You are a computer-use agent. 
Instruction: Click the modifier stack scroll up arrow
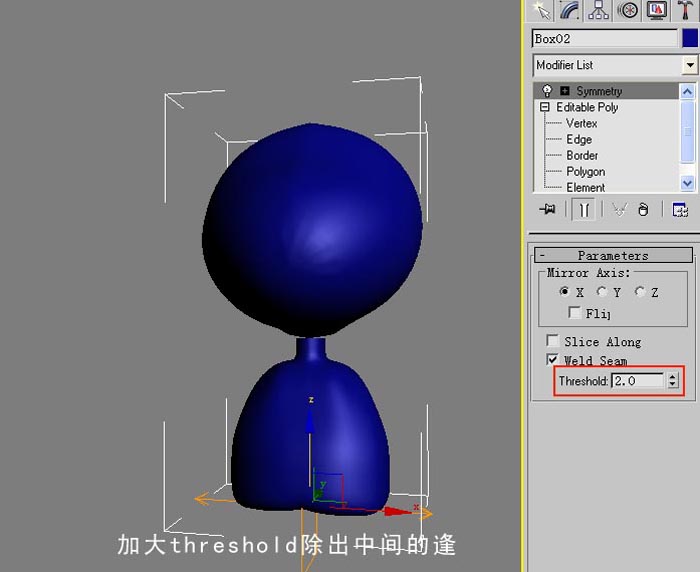pyautogui.click(x=688, y=92)
